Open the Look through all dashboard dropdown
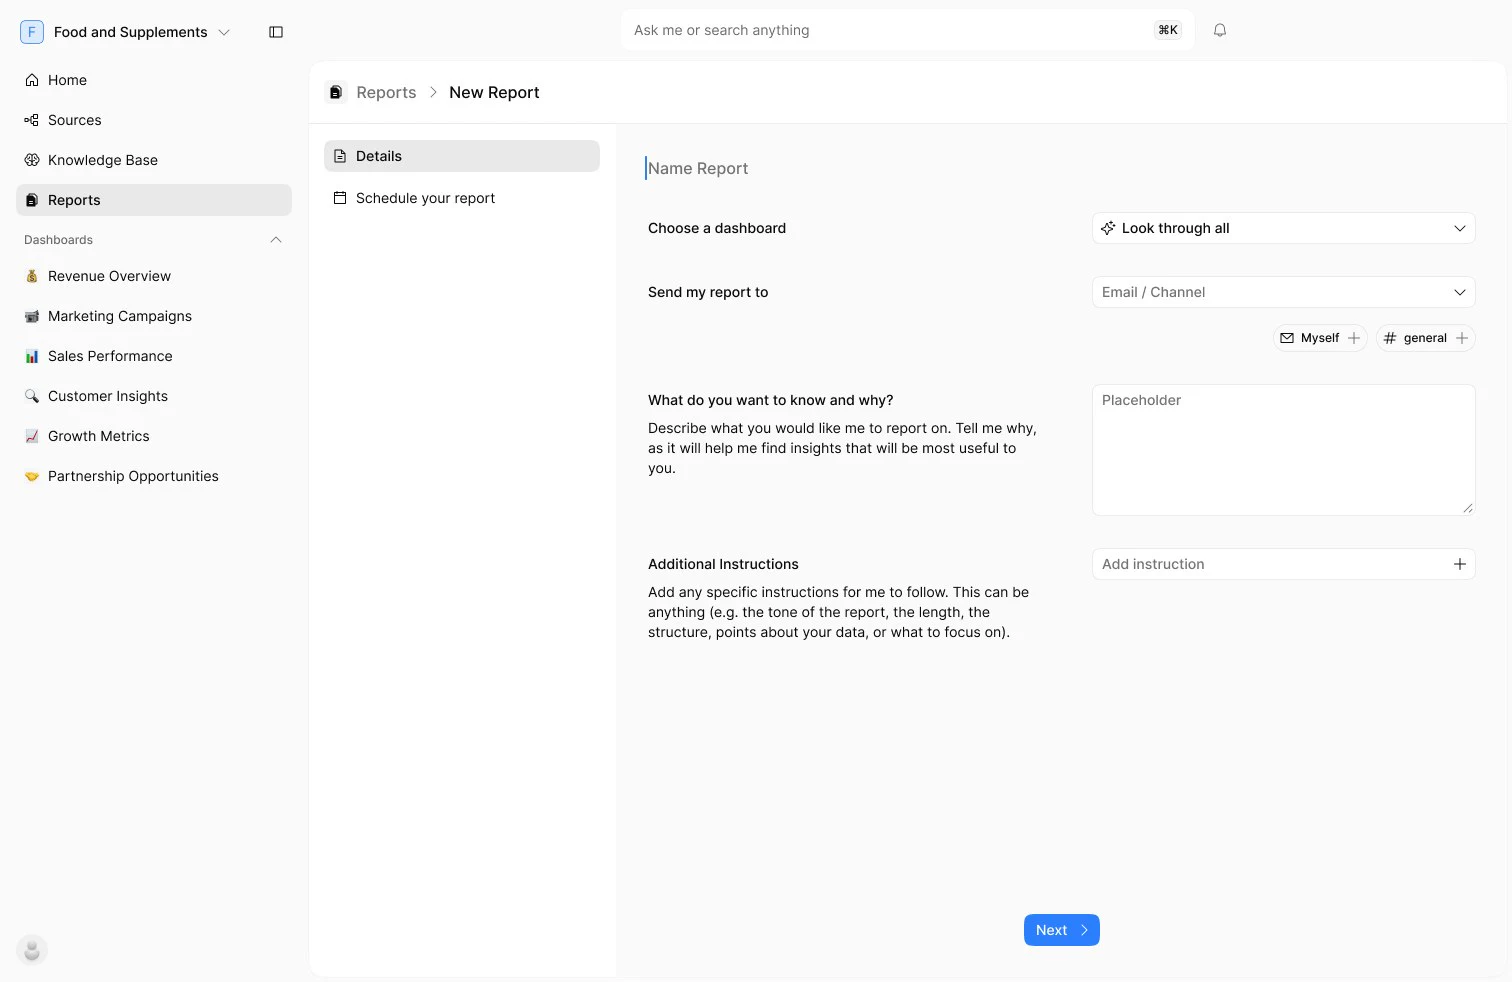 coord(1284,228)
